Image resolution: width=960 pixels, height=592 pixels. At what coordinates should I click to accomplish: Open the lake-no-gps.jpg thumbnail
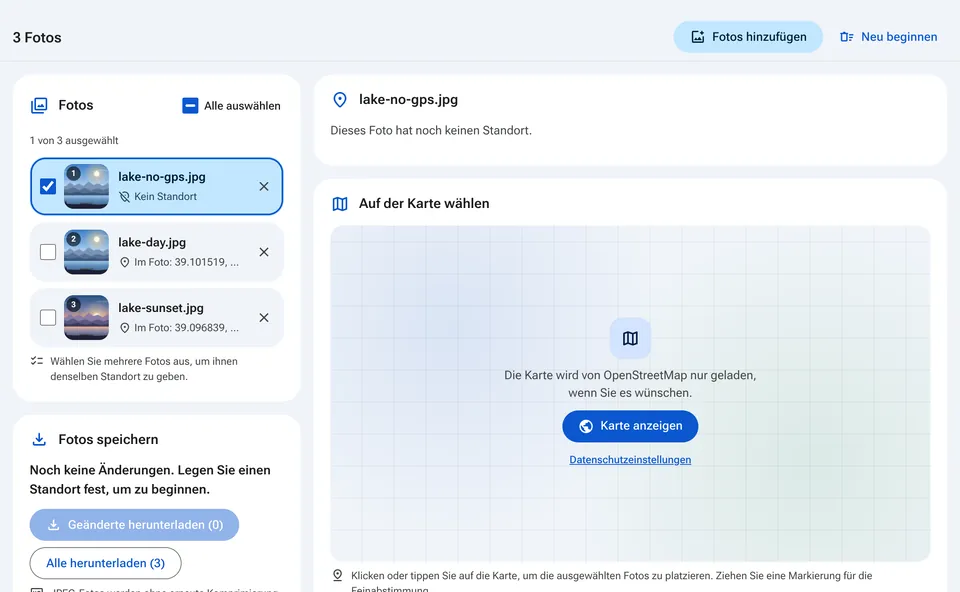[x=86, y=186]
